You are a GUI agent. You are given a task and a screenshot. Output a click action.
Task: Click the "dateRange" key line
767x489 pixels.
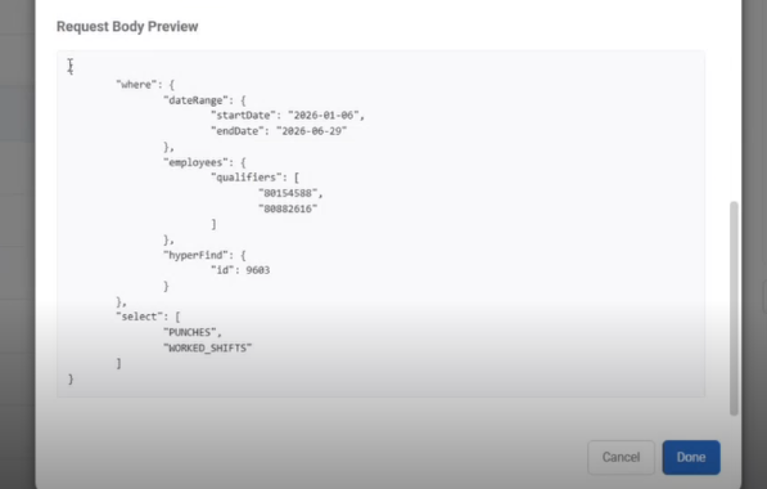[x=205, y=100]
